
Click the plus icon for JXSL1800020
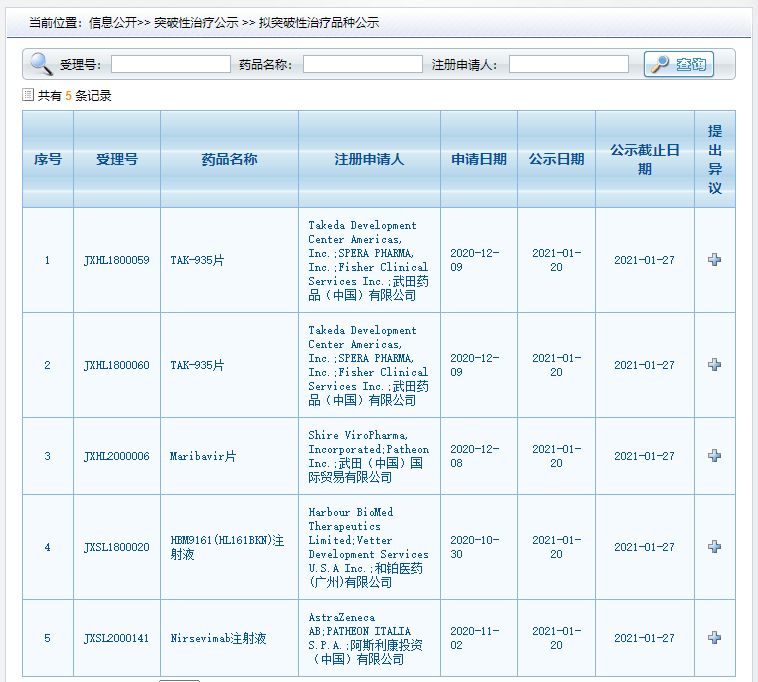[x=714, y=546]
